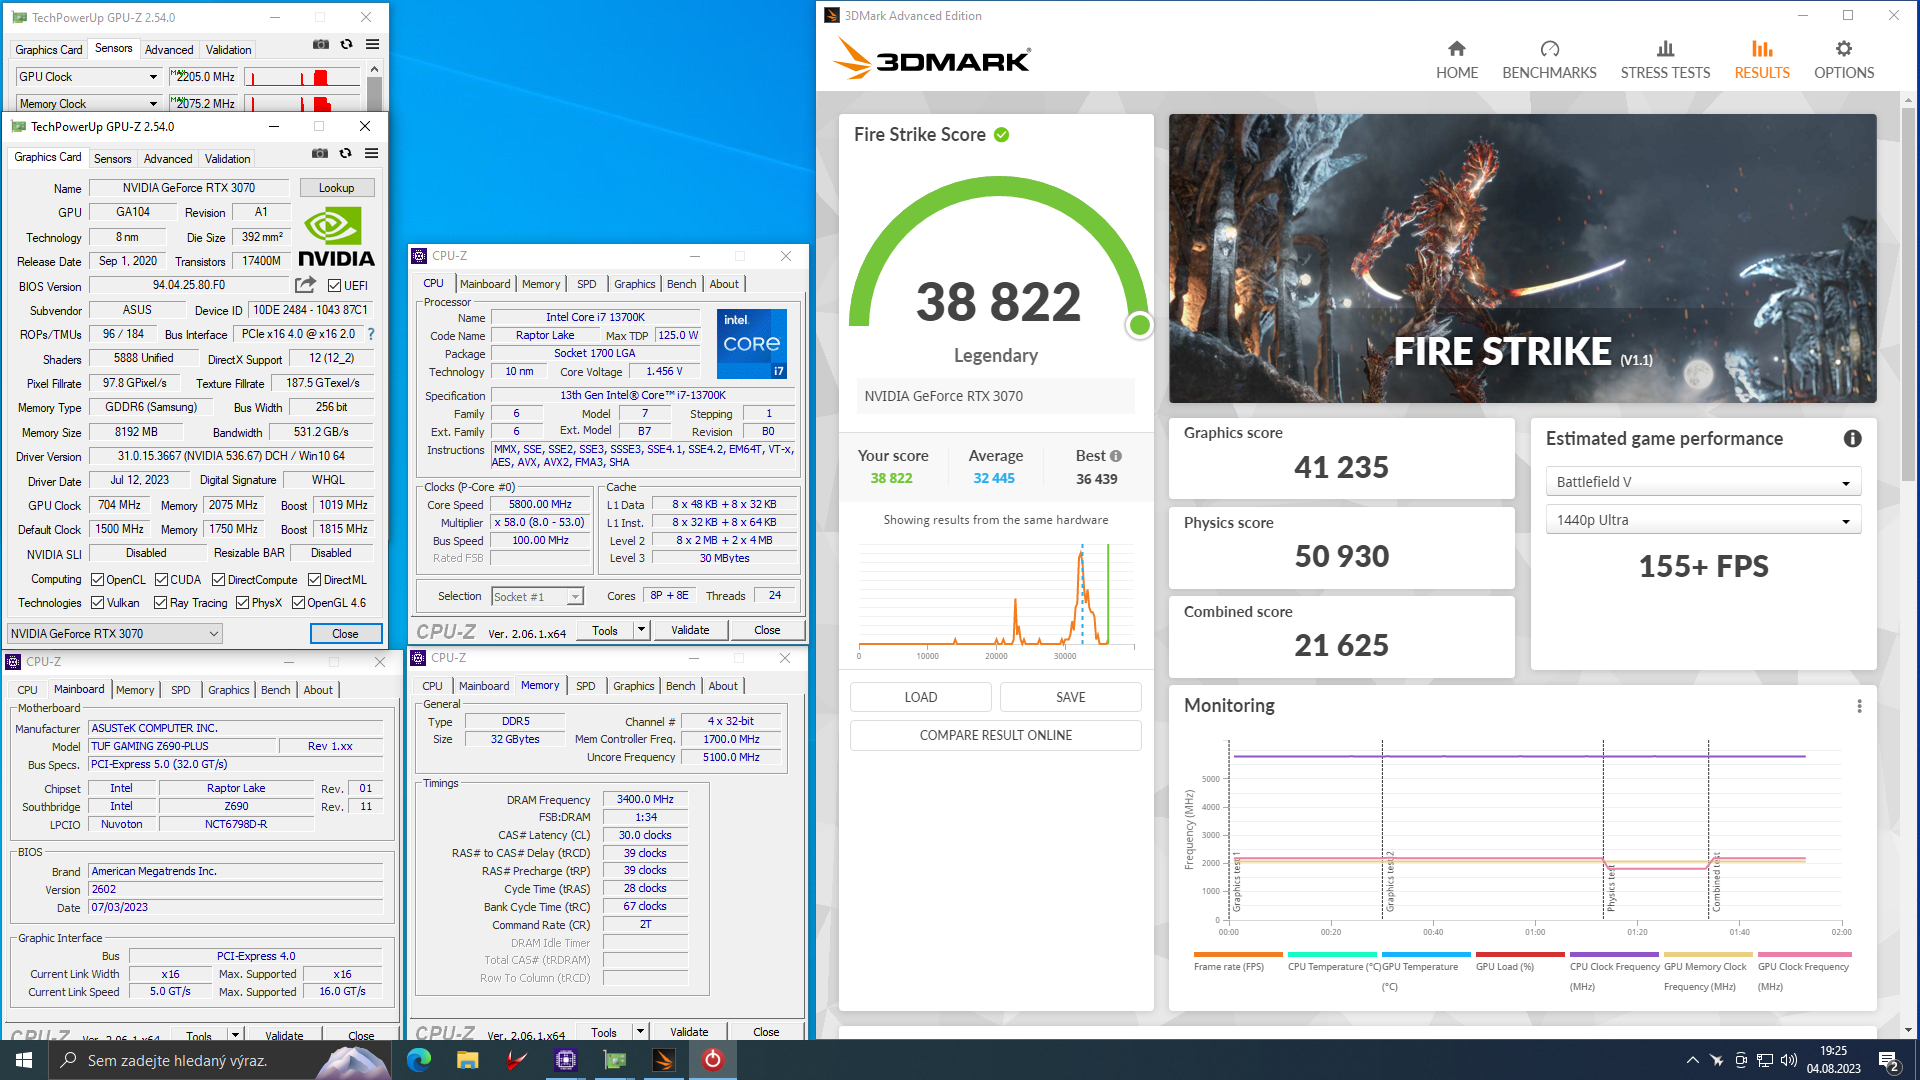The height and width of the screenshot is (1080, 1920).
Task: Toggle the Vulkan checkbox
Action: point(97,603)
